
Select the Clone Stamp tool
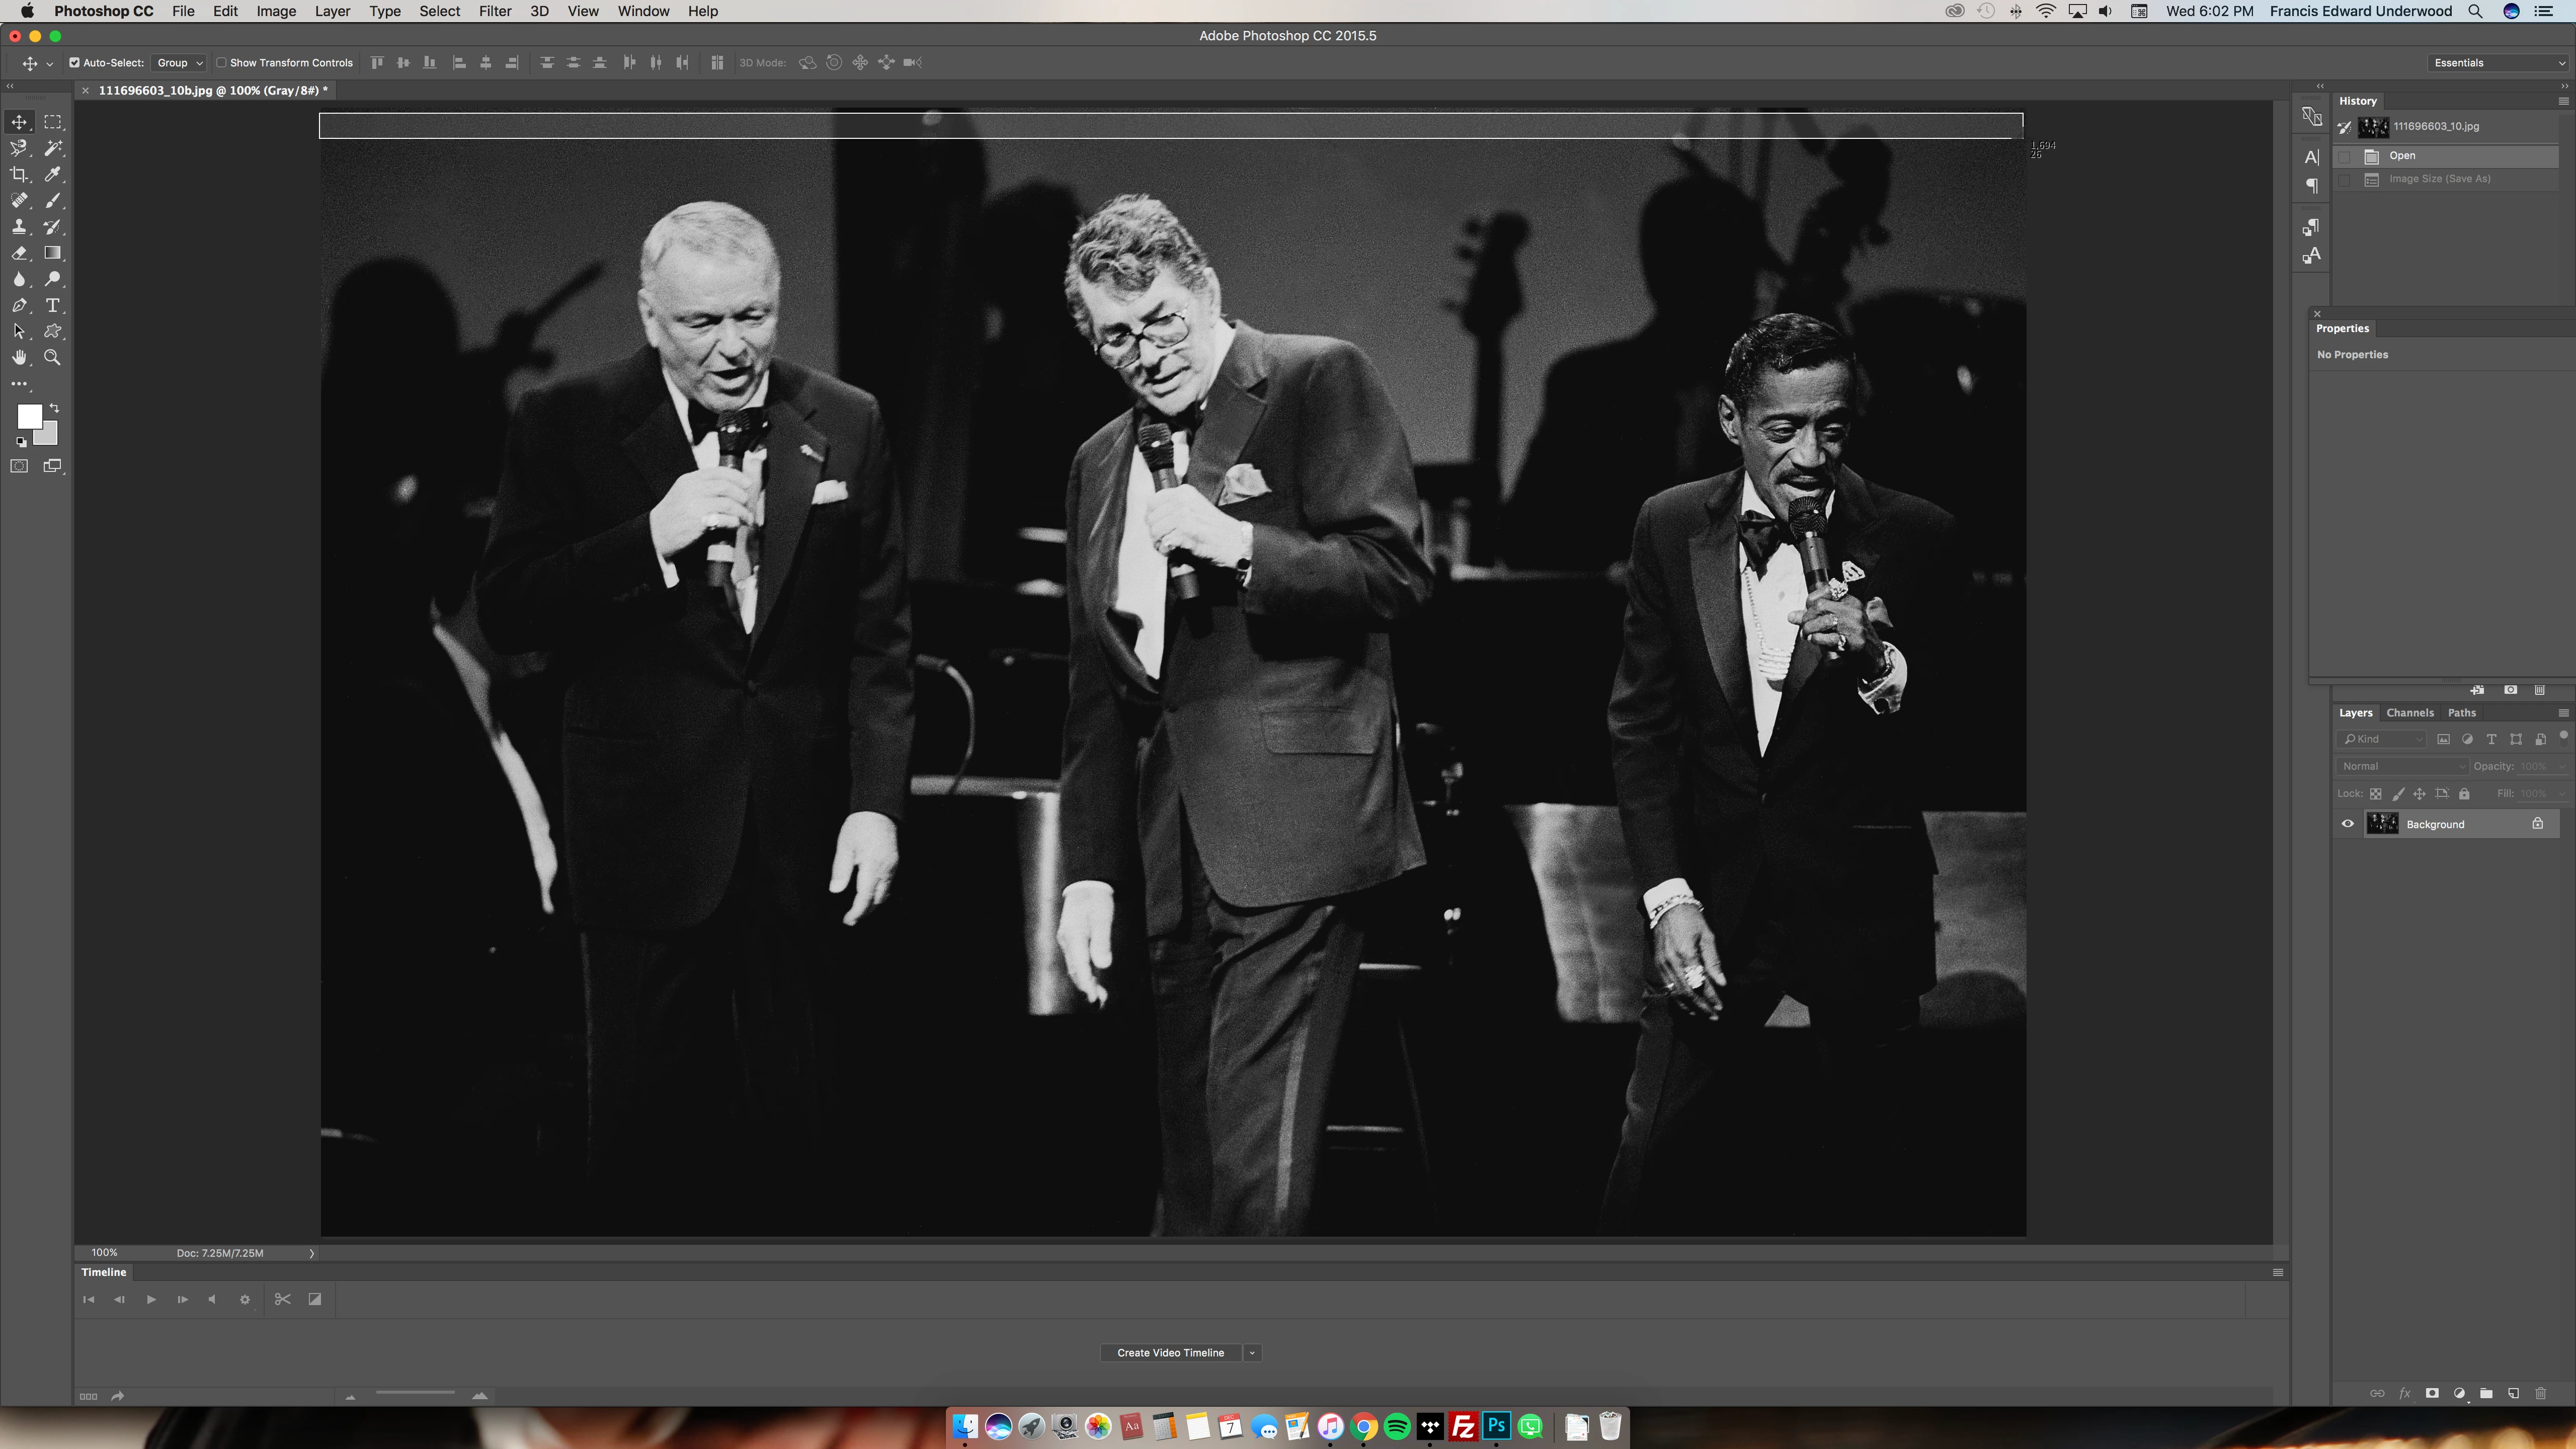pyautogui.click(x=19, y=227)
